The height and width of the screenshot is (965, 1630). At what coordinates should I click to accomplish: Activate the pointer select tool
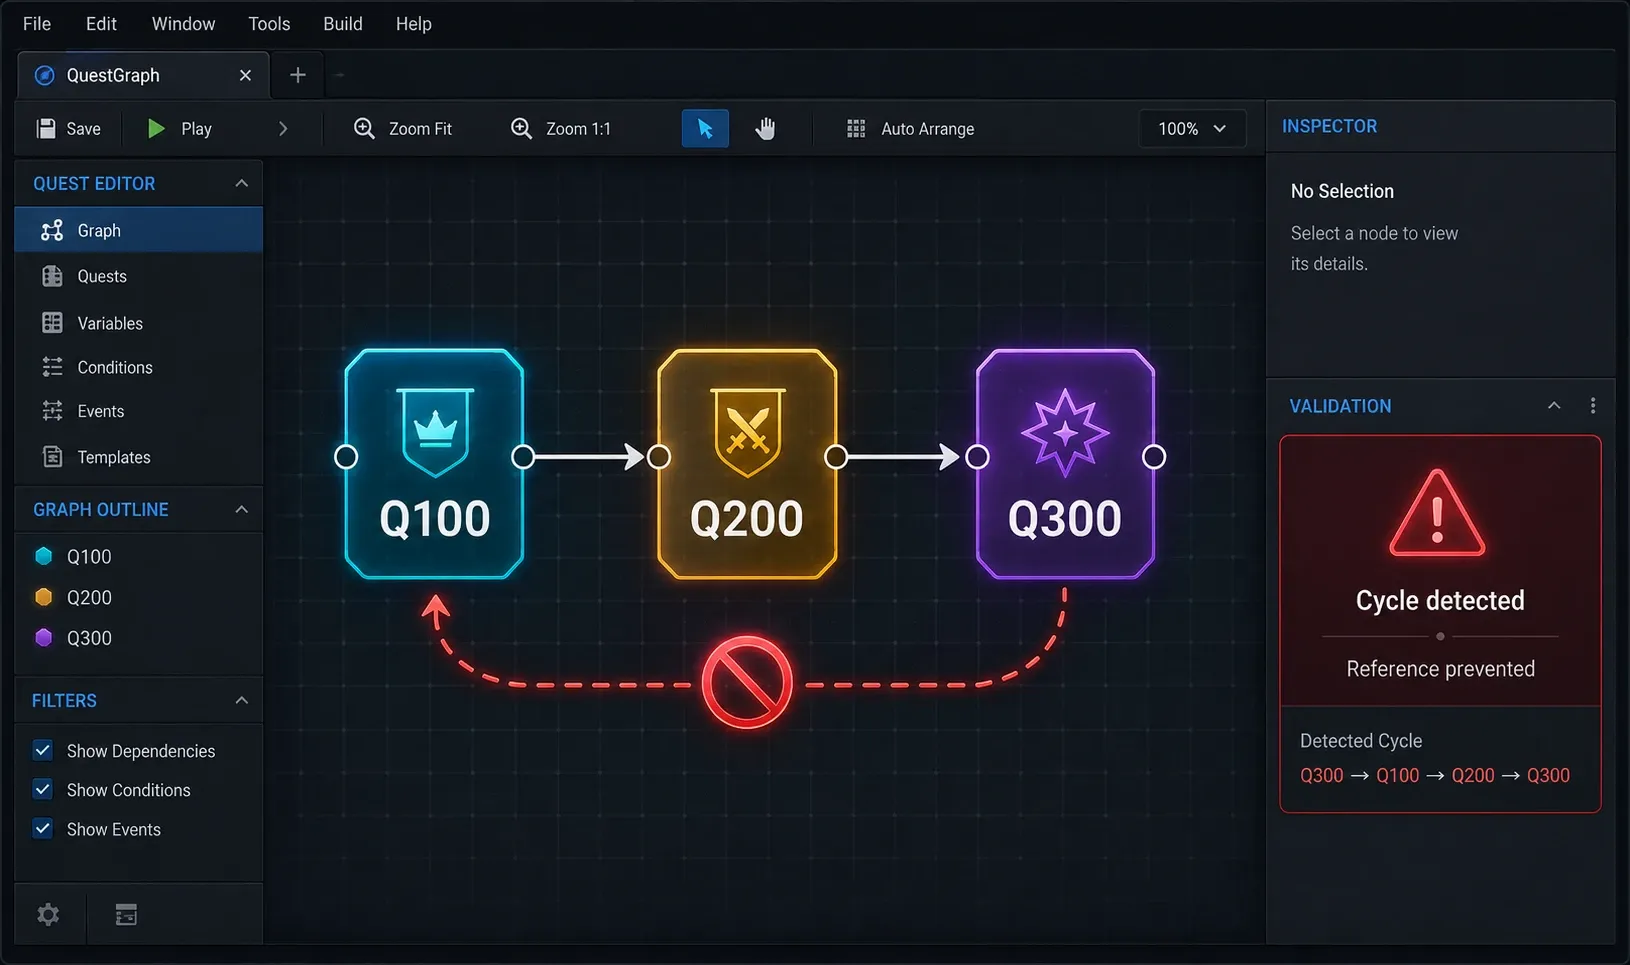(x=705, y=128)
